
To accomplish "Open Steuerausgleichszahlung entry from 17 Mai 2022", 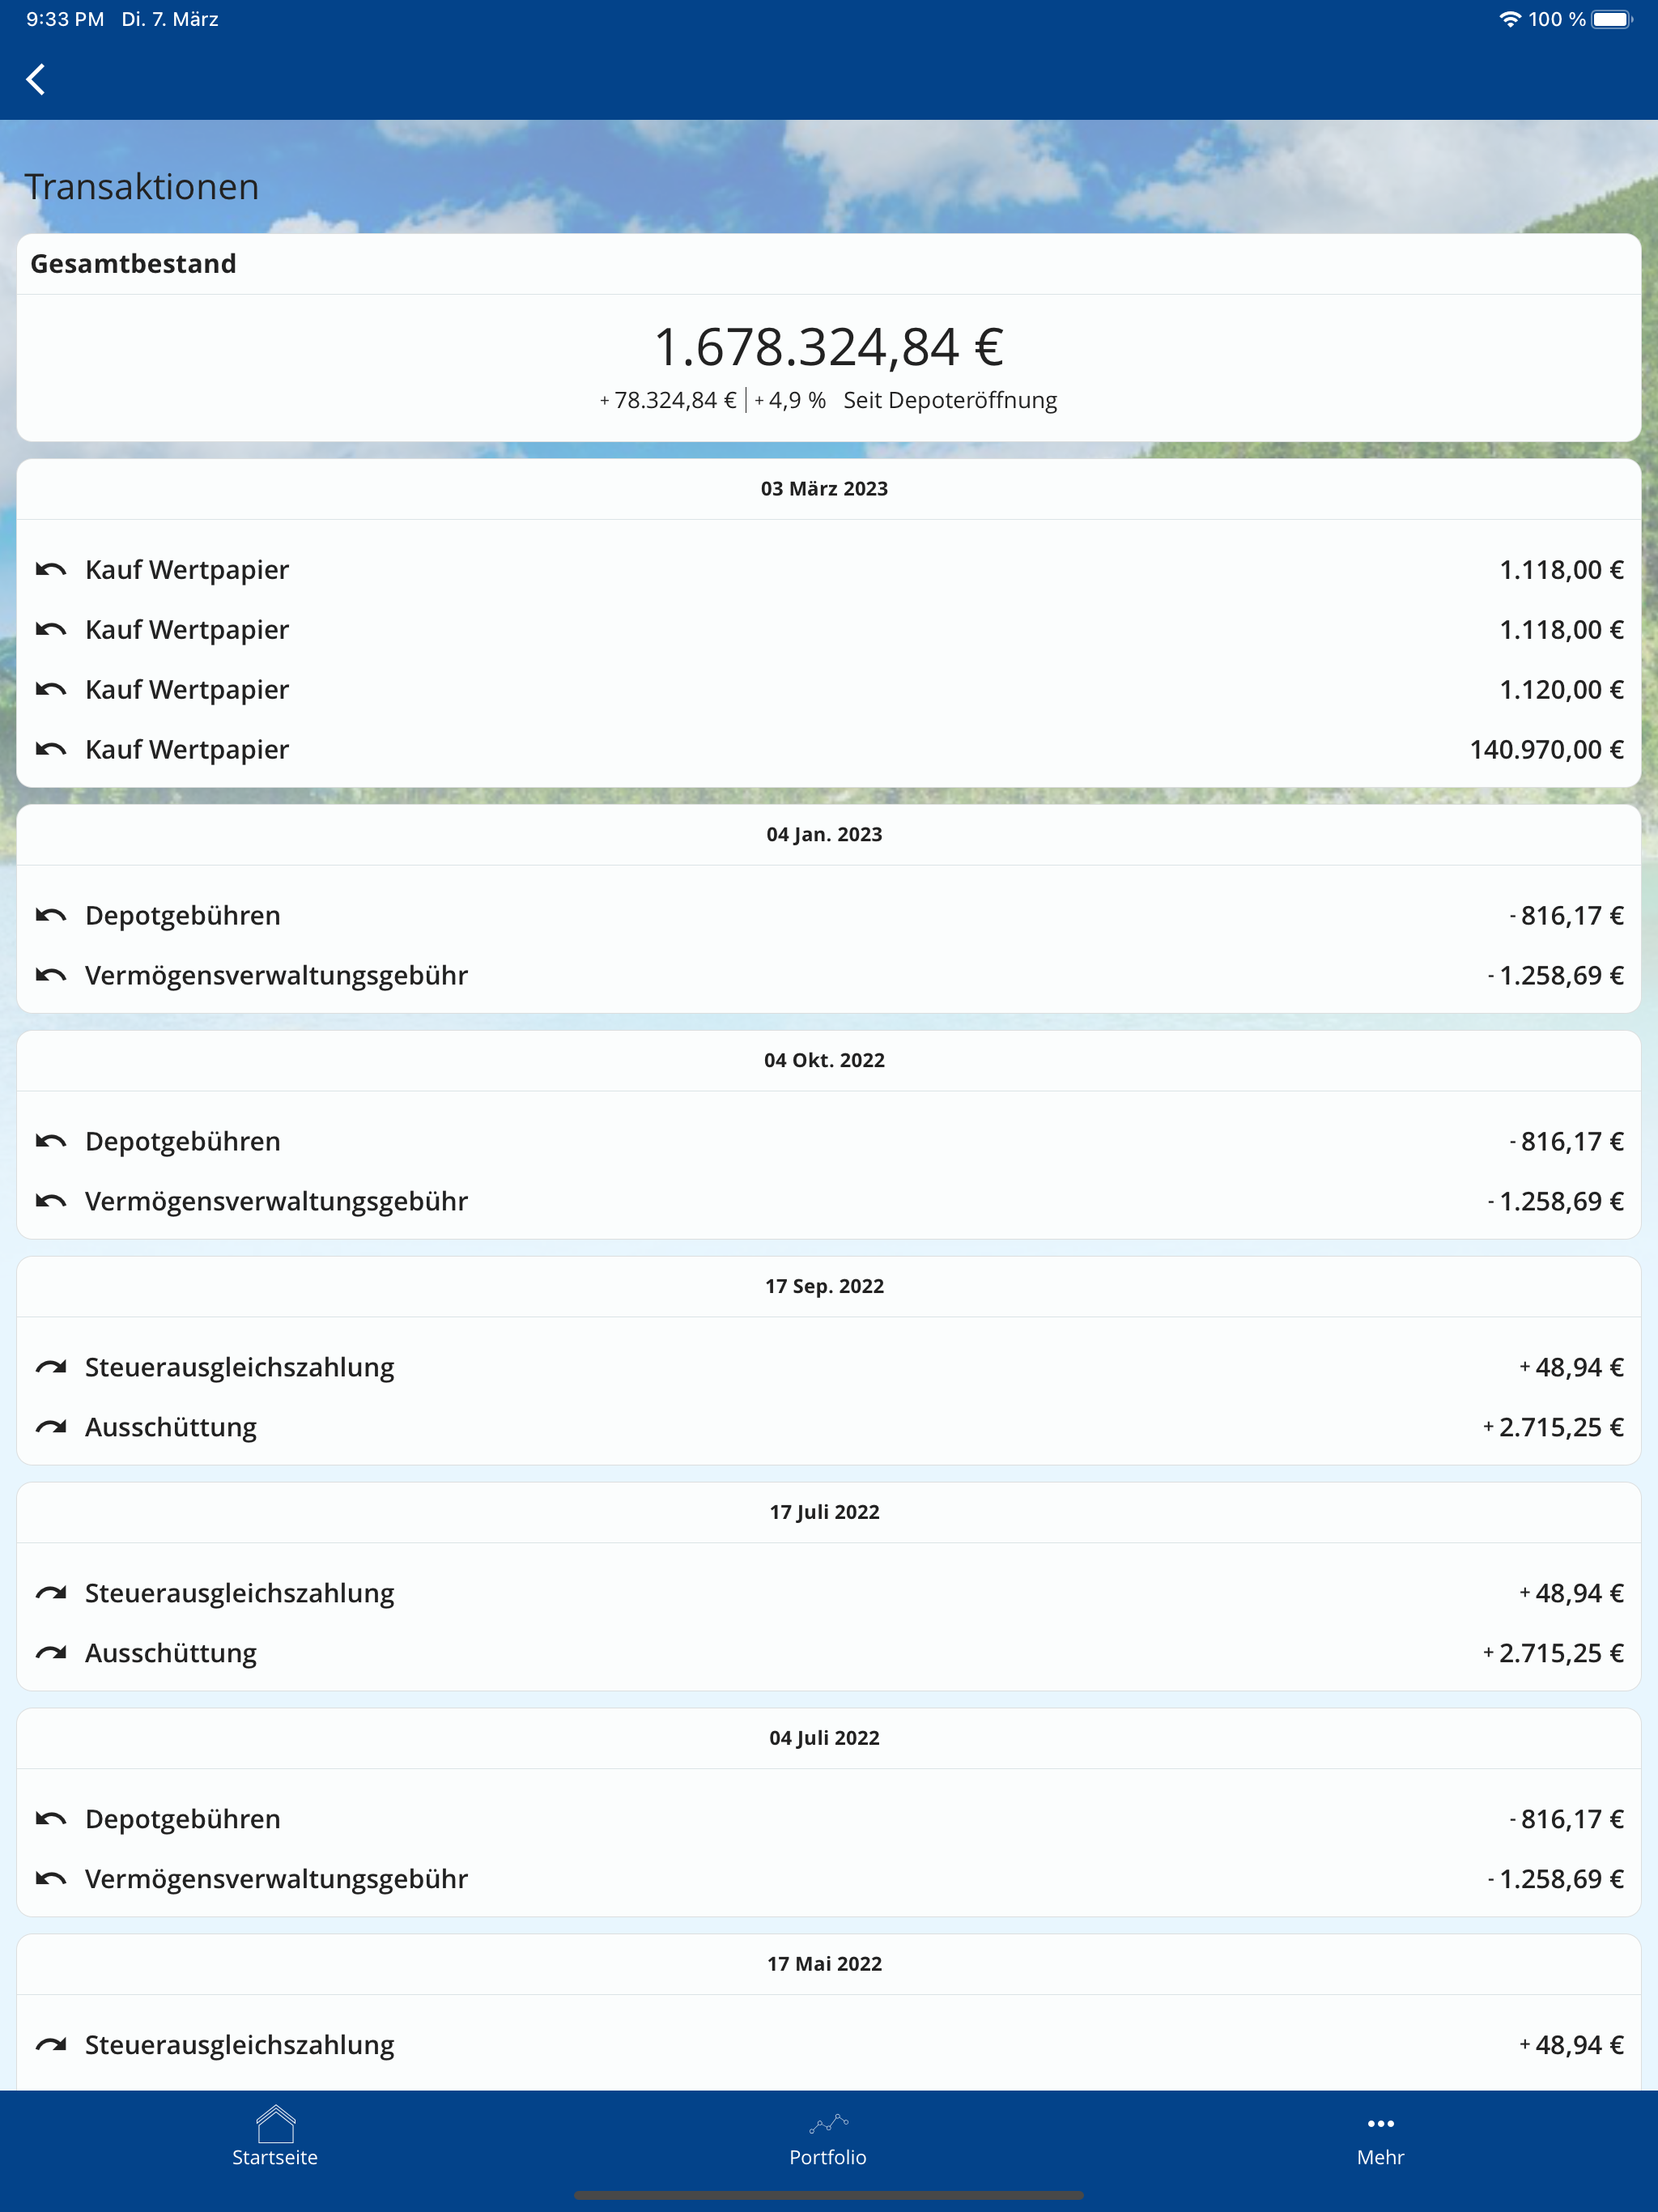I will coord(829,2046).
